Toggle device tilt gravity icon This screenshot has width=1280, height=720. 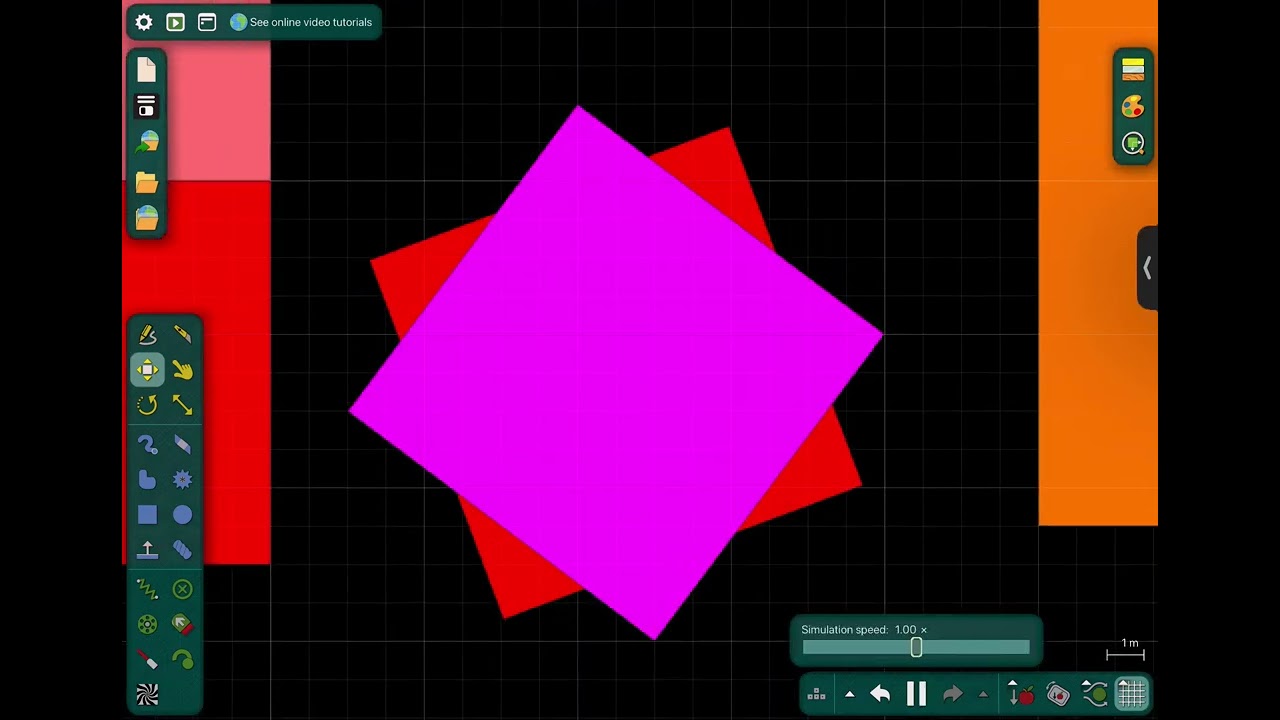click(1058, 694)
